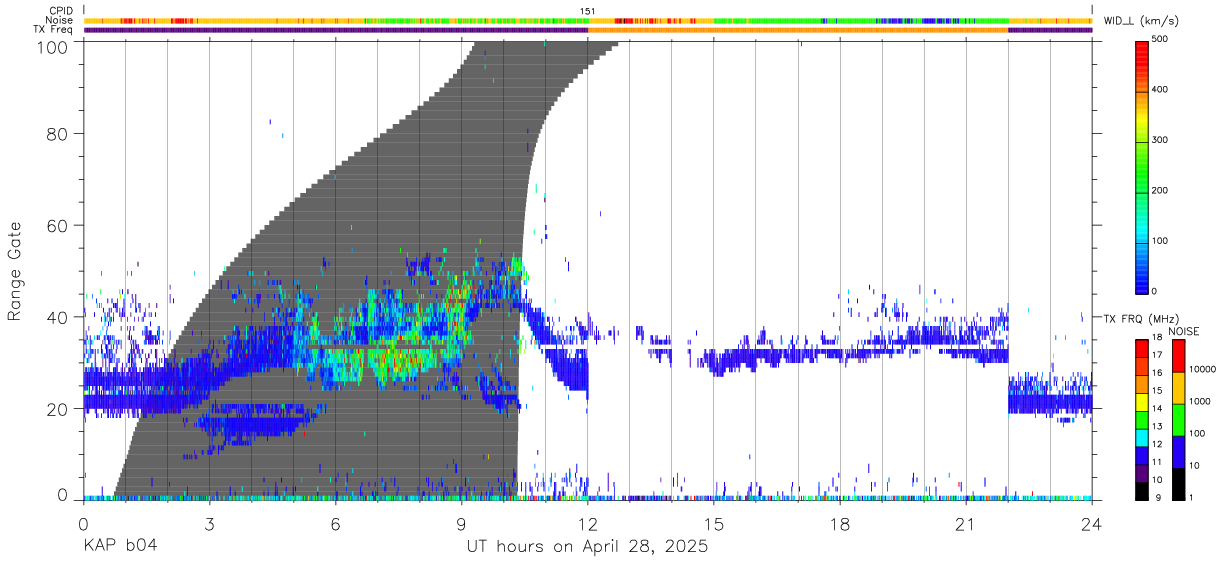1228x567 pixels.
Task: Click the 24 UT hour tick label
Action: click(1092, 524)
